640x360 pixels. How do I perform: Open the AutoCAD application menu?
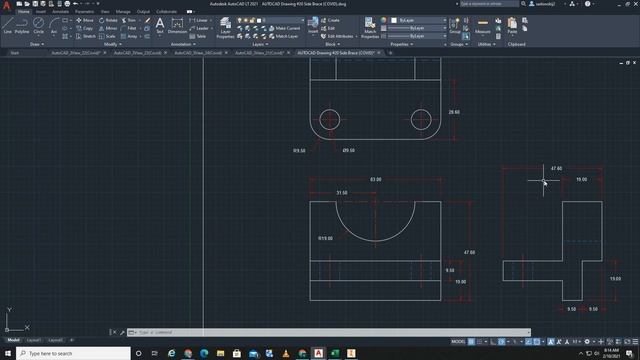pyautogui.click(x=6, y=5)
